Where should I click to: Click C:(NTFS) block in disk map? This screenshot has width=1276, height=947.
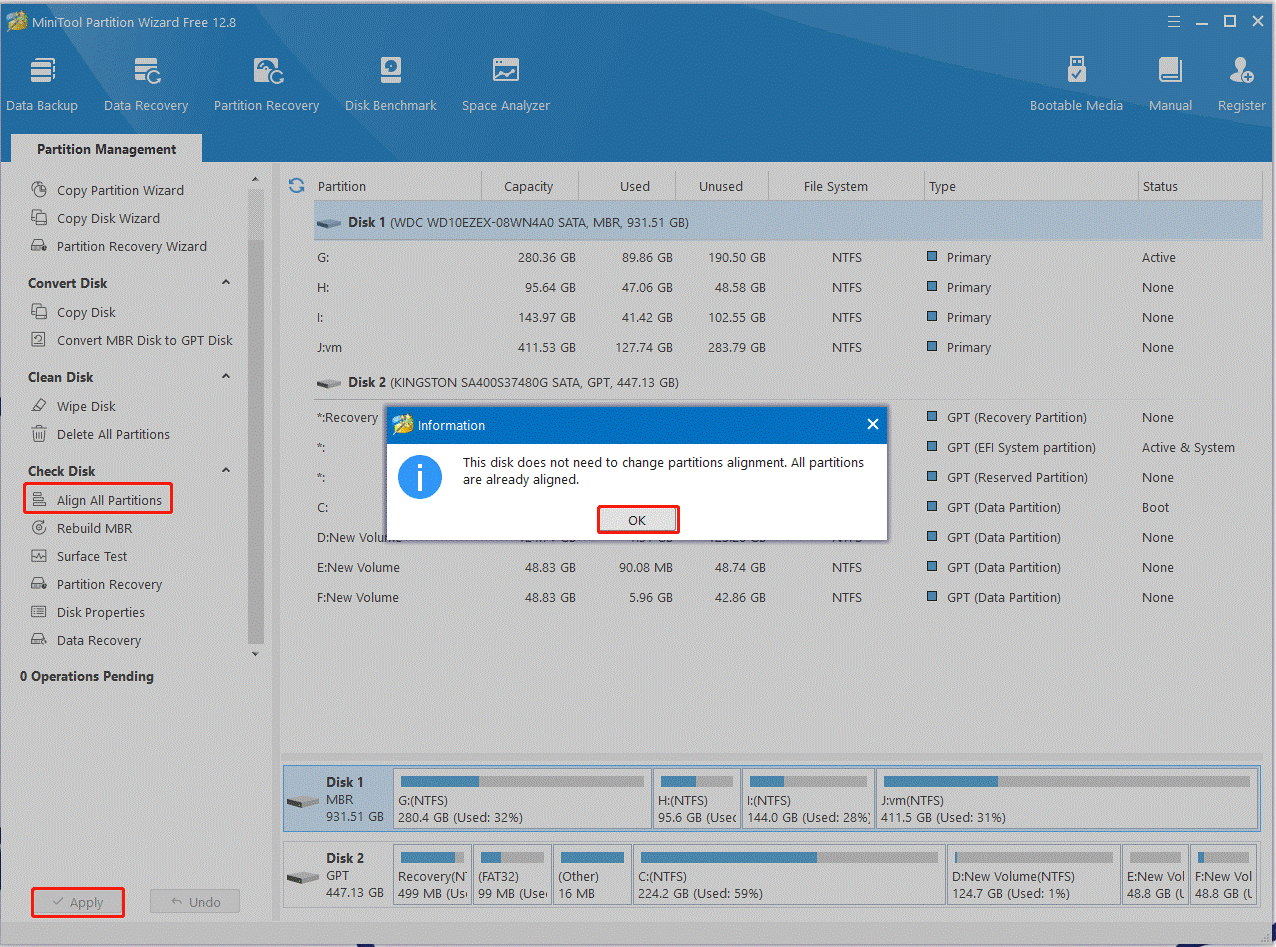[x=788, y=875]
